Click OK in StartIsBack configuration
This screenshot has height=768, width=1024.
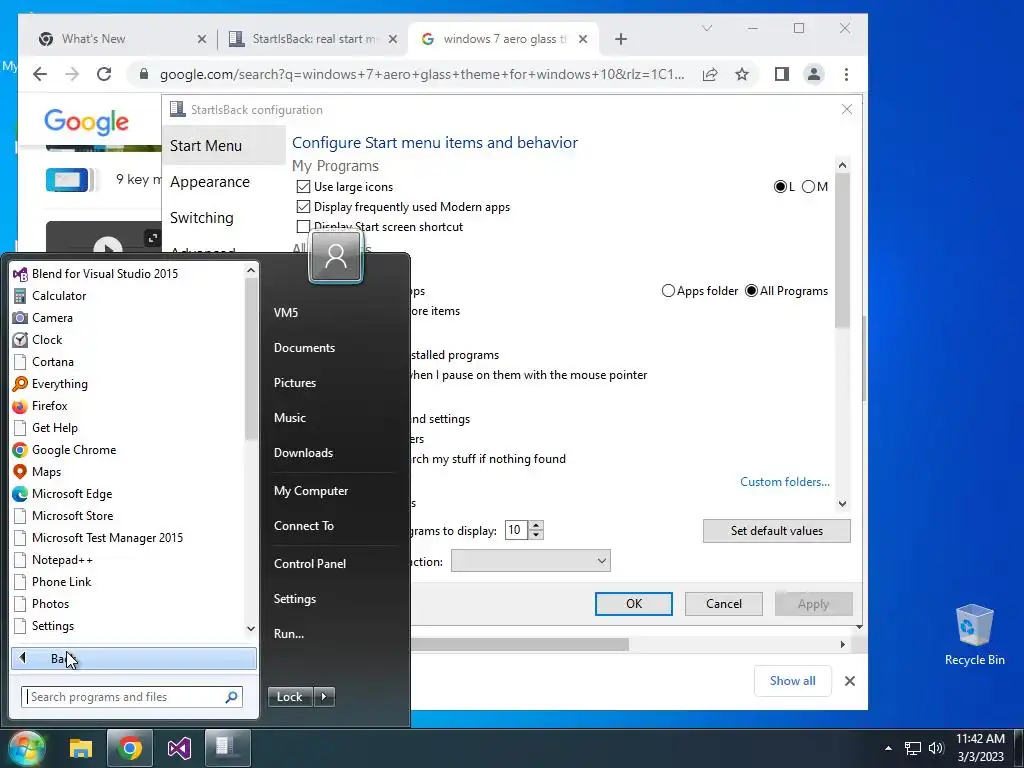click(x=633, y=604)
